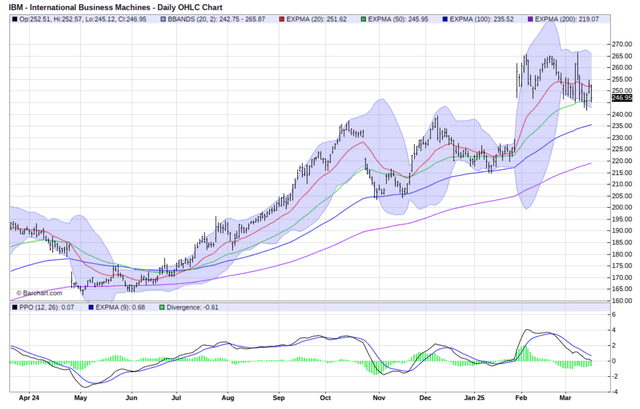
Task: Click the PPO axis label -4
Action: pos(615,392)
